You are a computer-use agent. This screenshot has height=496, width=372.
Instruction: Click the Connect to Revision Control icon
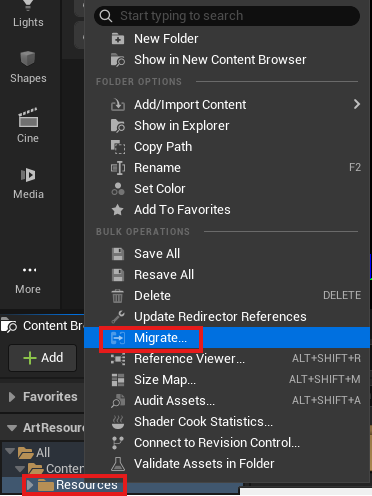pyautogui.click(x=117, y=443)
